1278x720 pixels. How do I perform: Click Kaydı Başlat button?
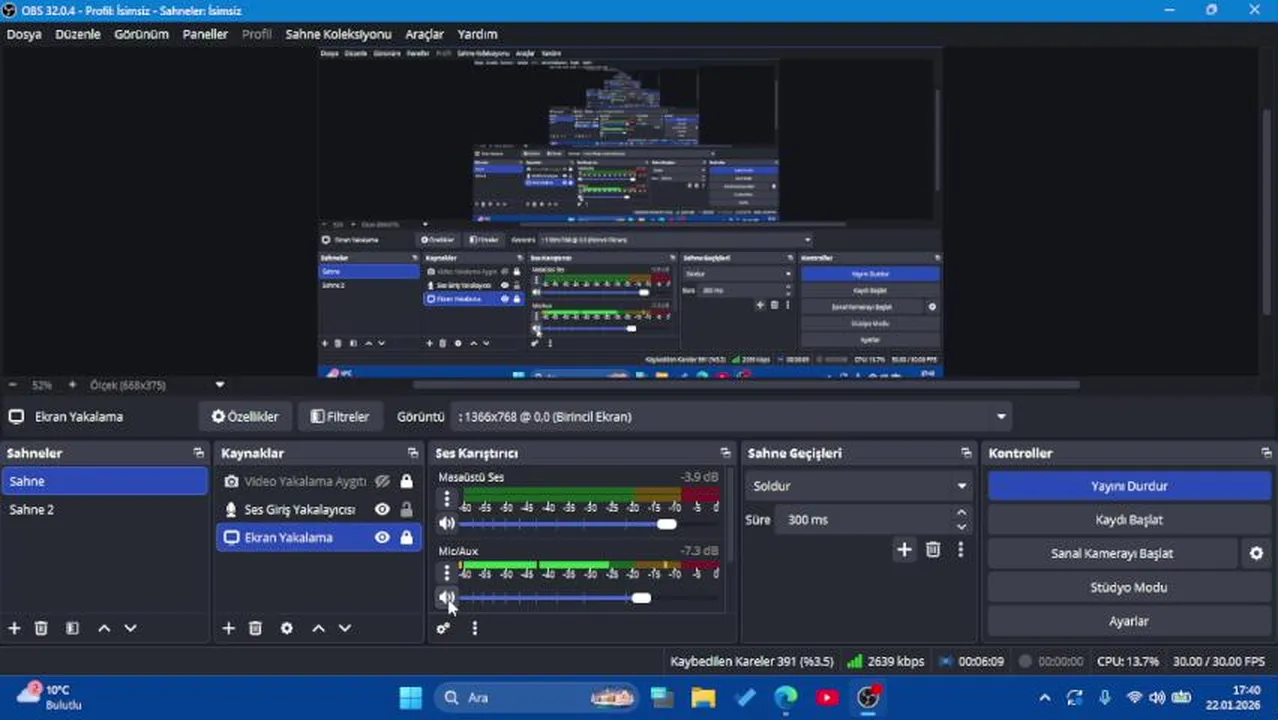(x=1129, y=520)
